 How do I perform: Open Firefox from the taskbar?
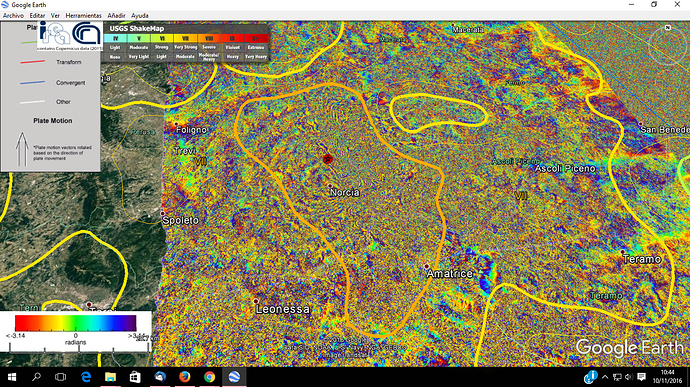(185, 377)
